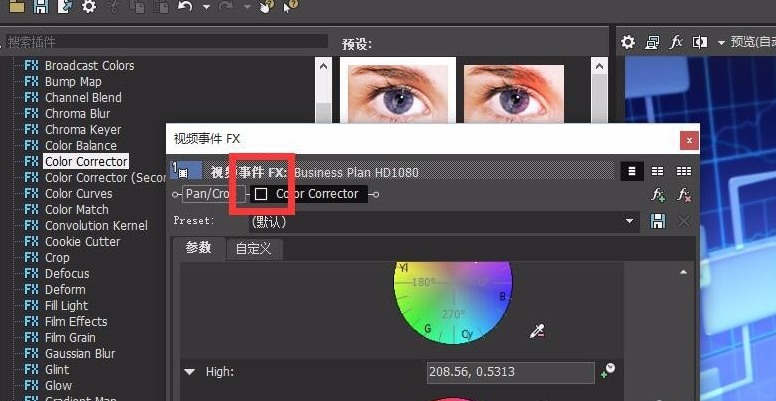
Task: Click plugin list scrollbar up arrow
Action: [323, 66]
